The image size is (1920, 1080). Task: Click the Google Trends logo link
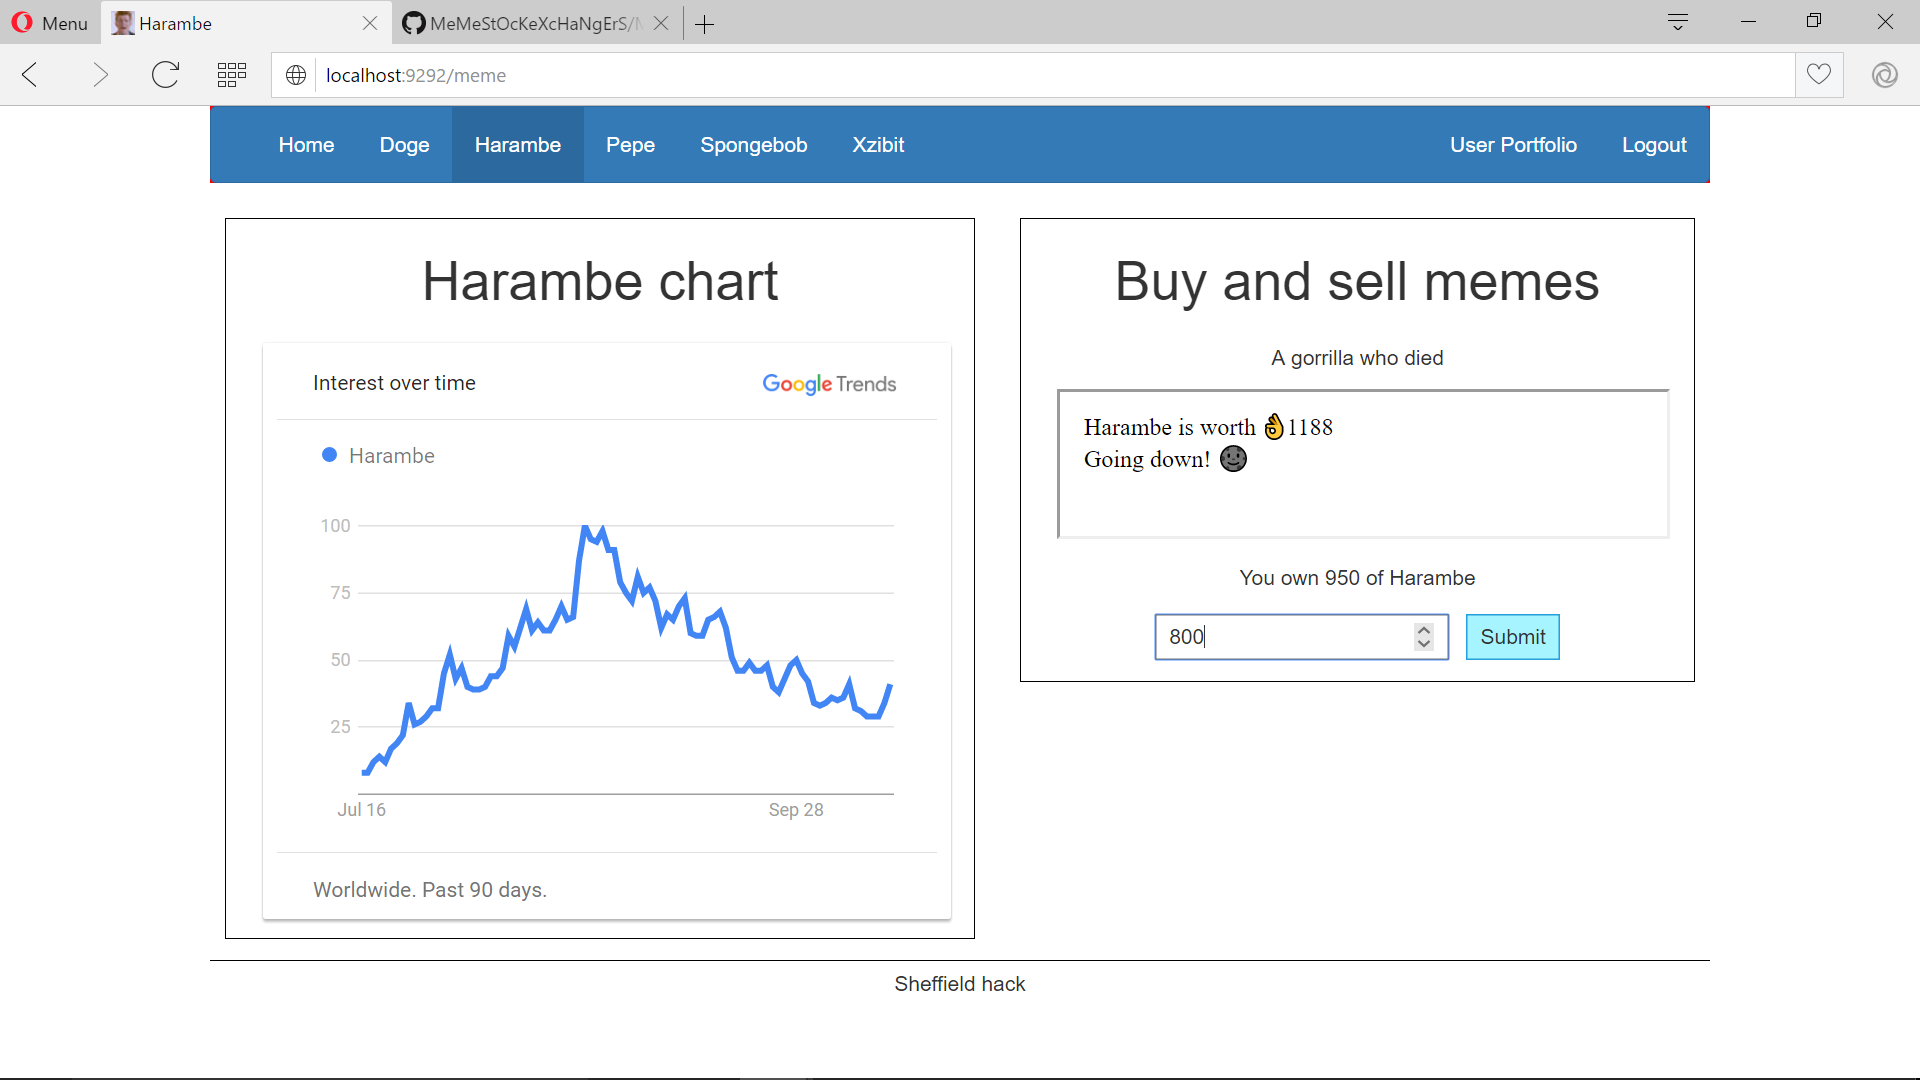point(828,384)
